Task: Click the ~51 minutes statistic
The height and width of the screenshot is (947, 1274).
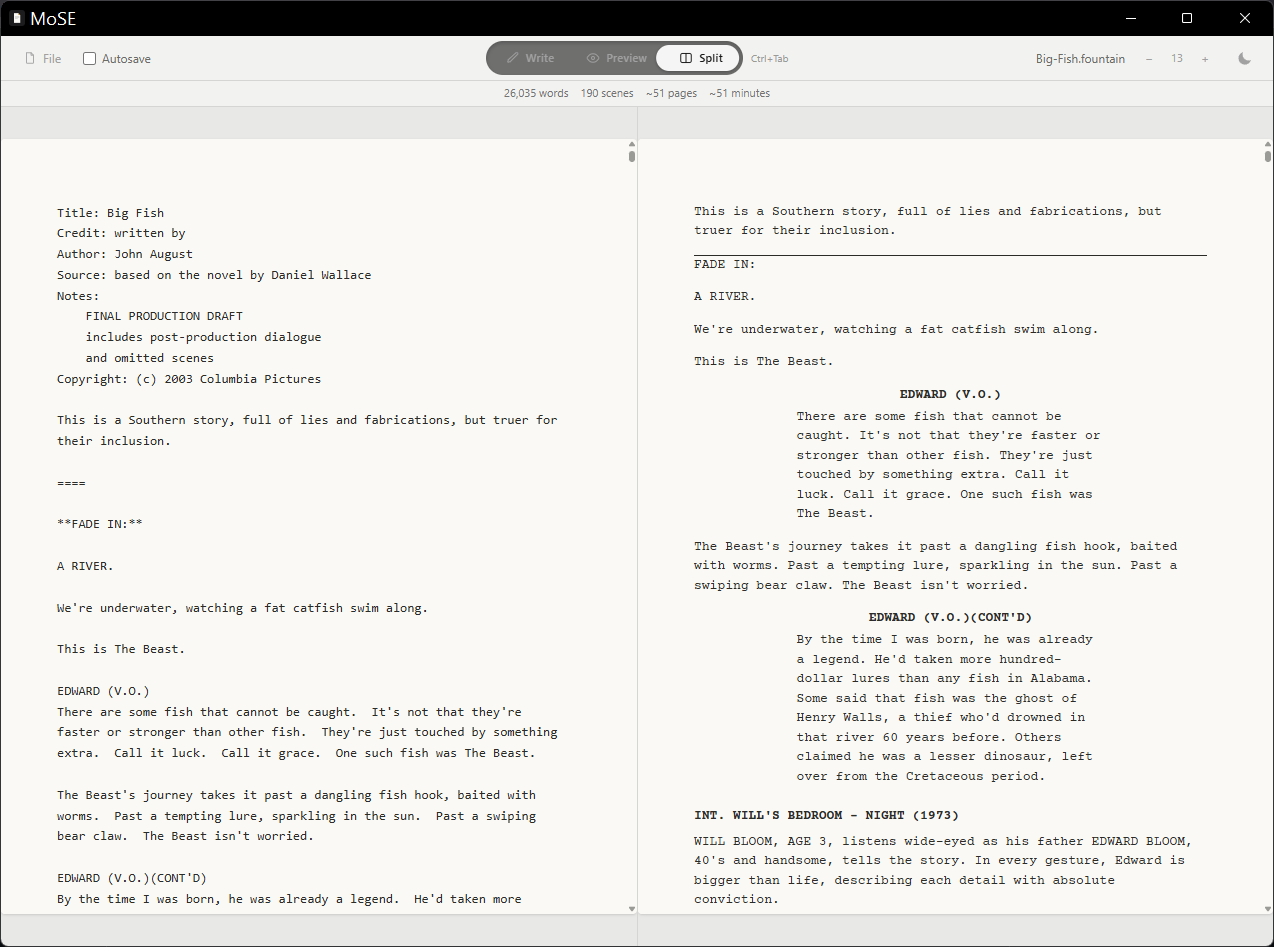Action: click(x=739, y=93)
